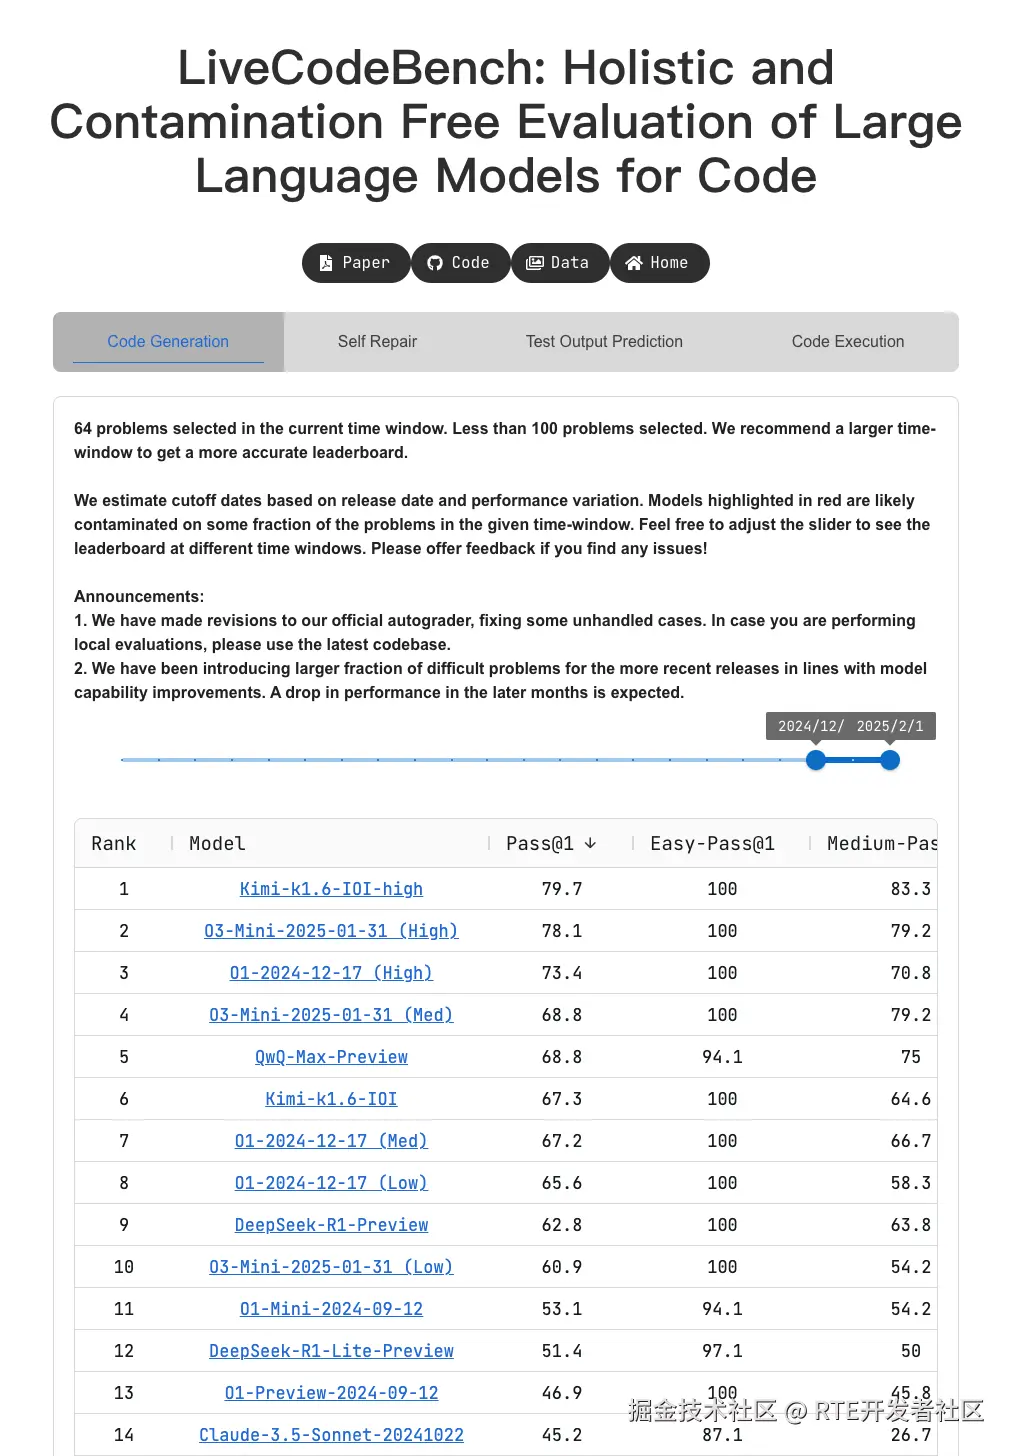The height and width of the screenshot is (1456, 1016).
Task: Click the Pass@1 value 60.9
Action: pos(562,1267)
